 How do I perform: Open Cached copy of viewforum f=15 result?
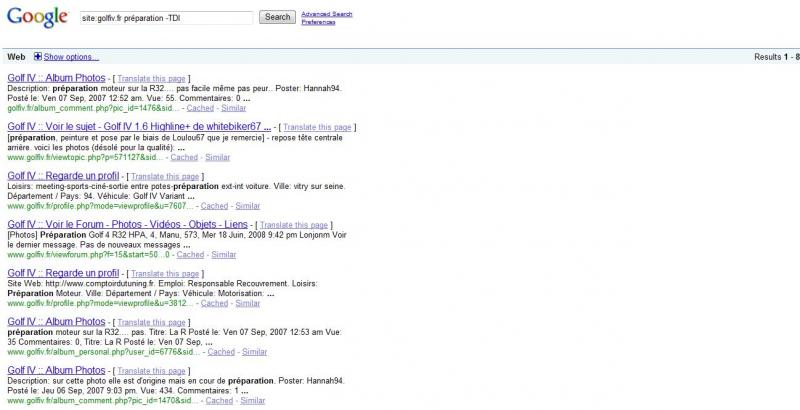click(190, 254)
